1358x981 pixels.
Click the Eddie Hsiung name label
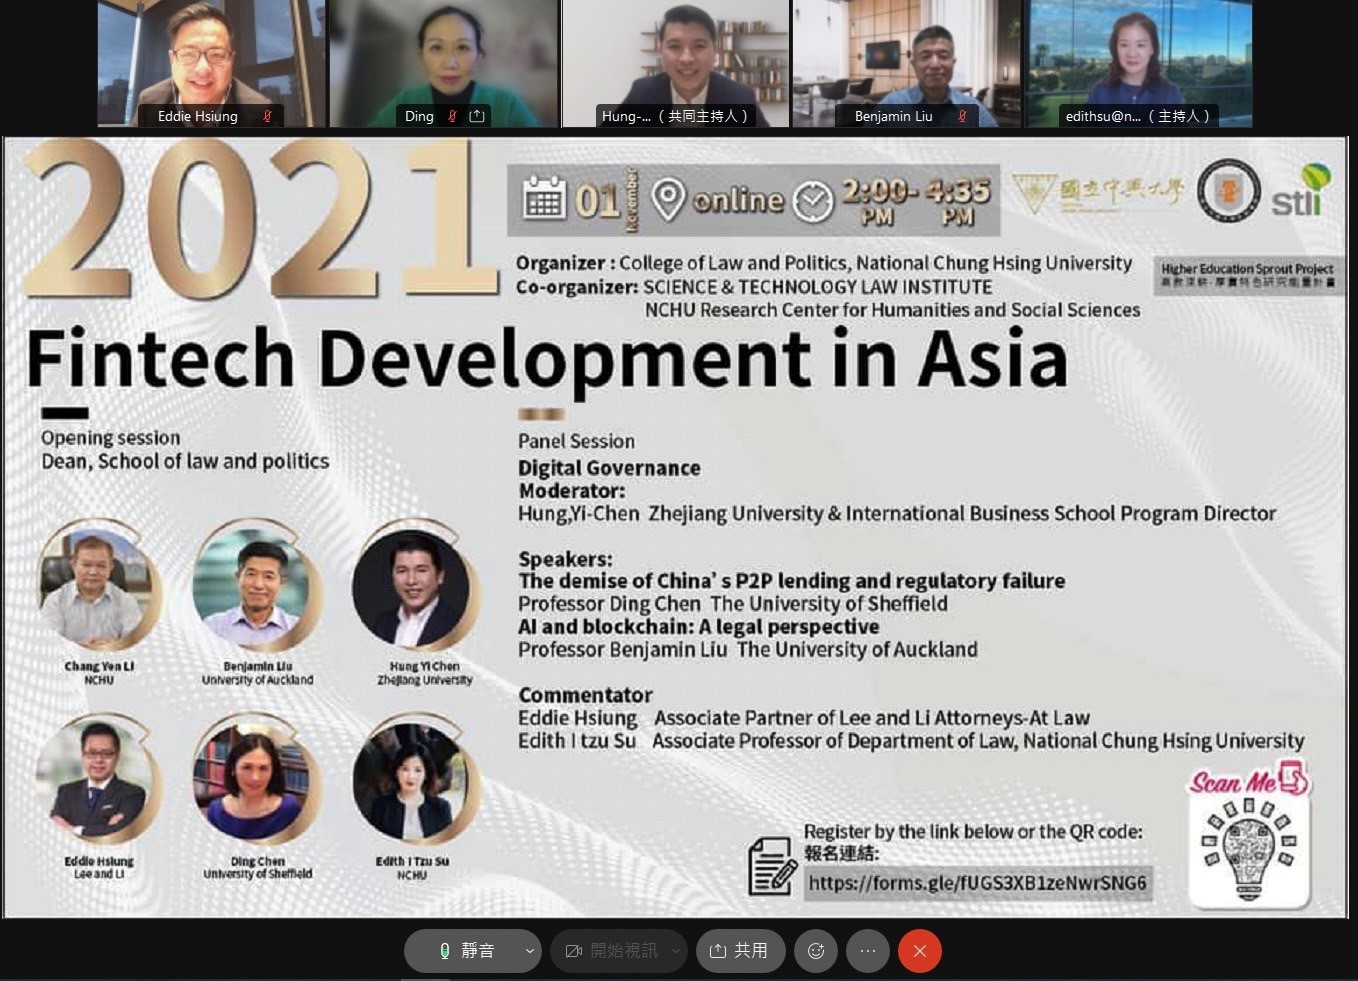pyautogui.click(x=198, y=116)
